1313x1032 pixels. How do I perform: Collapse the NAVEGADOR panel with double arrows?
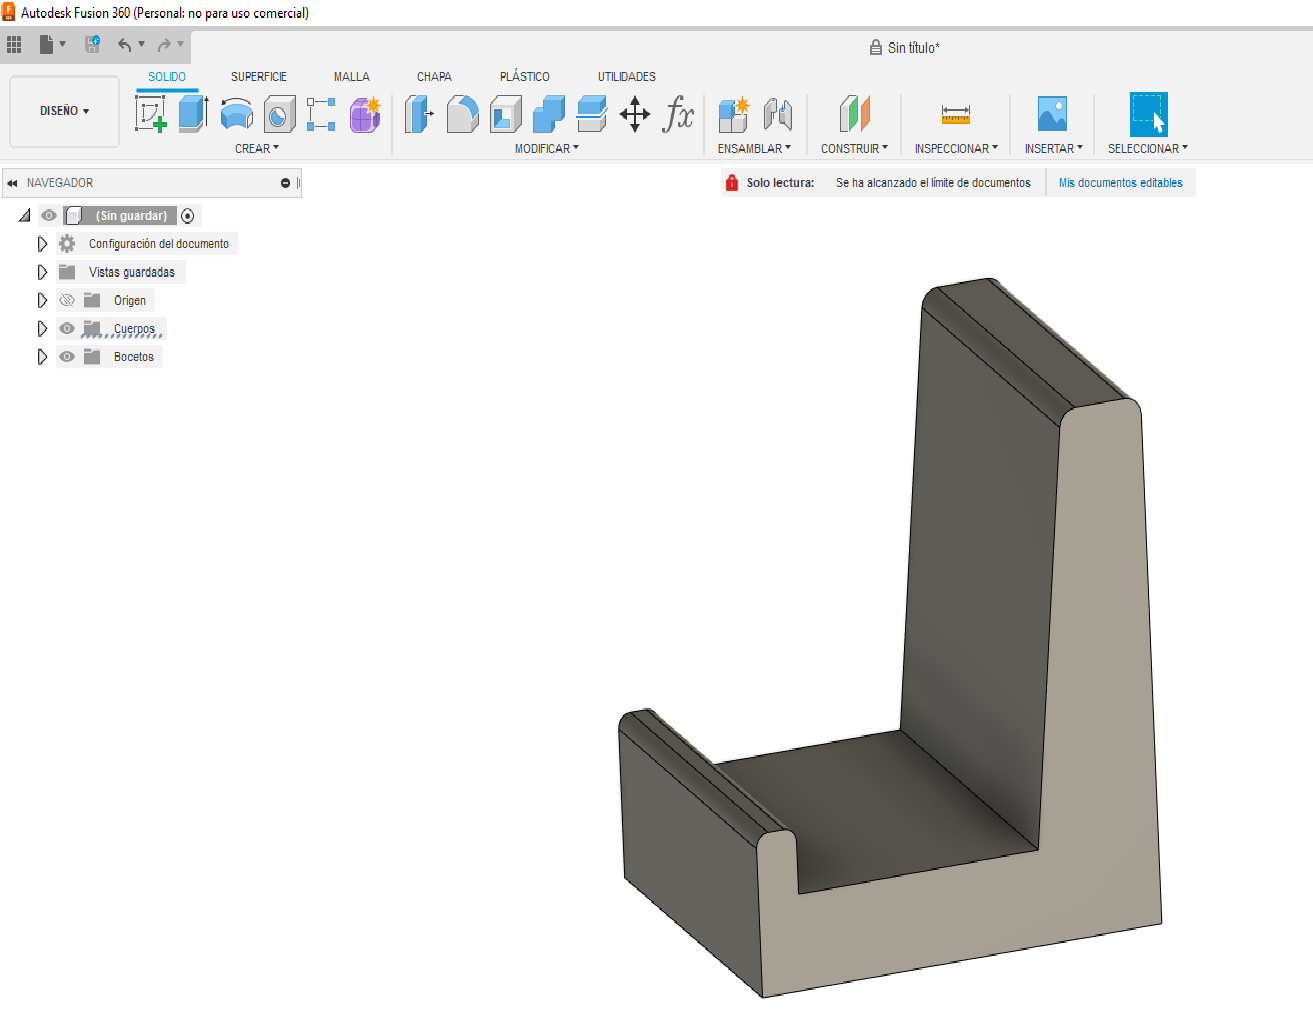click(12, 183)
